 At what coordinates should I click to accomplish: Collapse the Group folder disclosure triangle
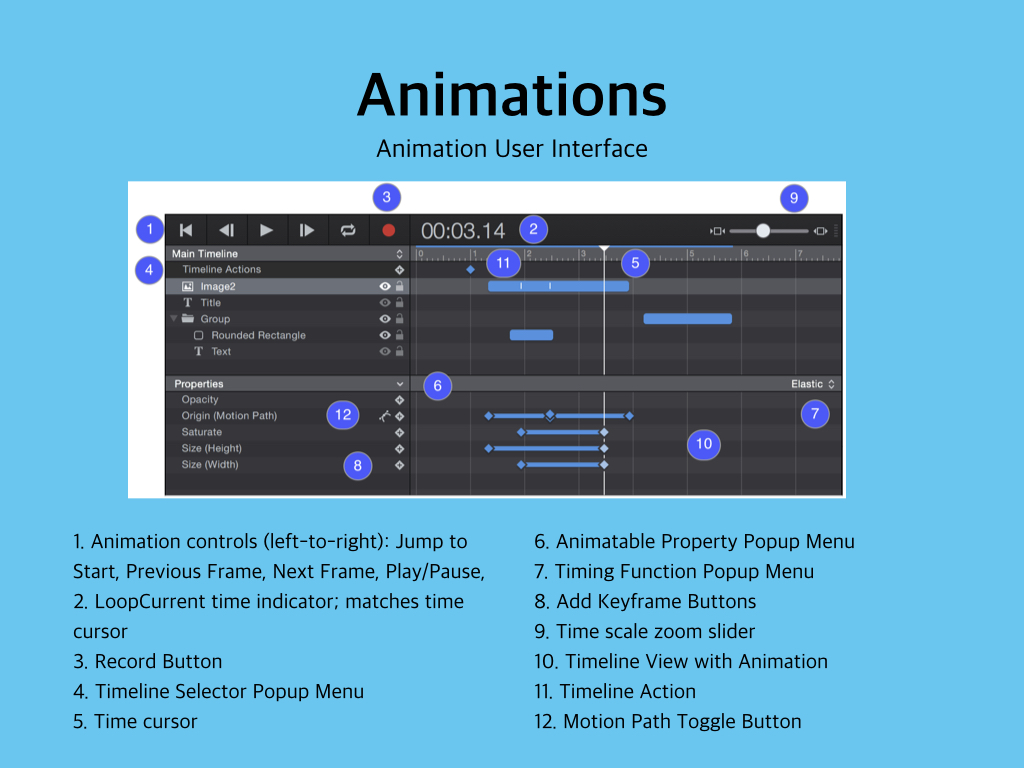[x=173, y=319]
